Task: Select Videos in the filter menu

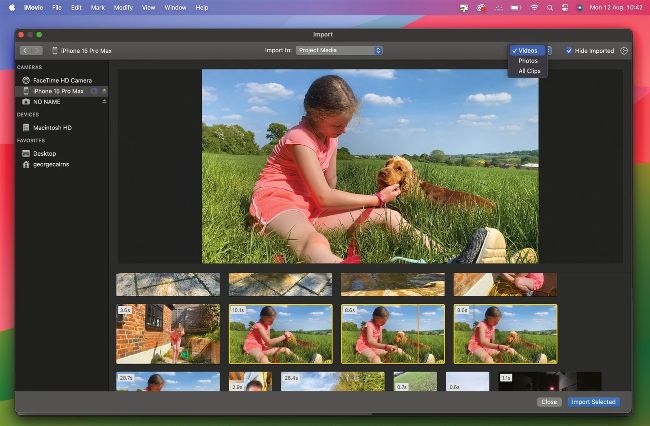Action: coord(527,51)
